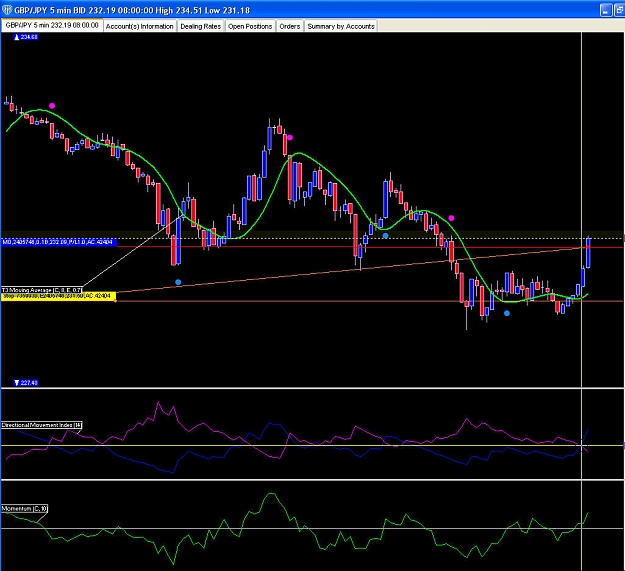Click the orange stop line handle marker
Screen dimensions: 625x571
coord(115,301)
